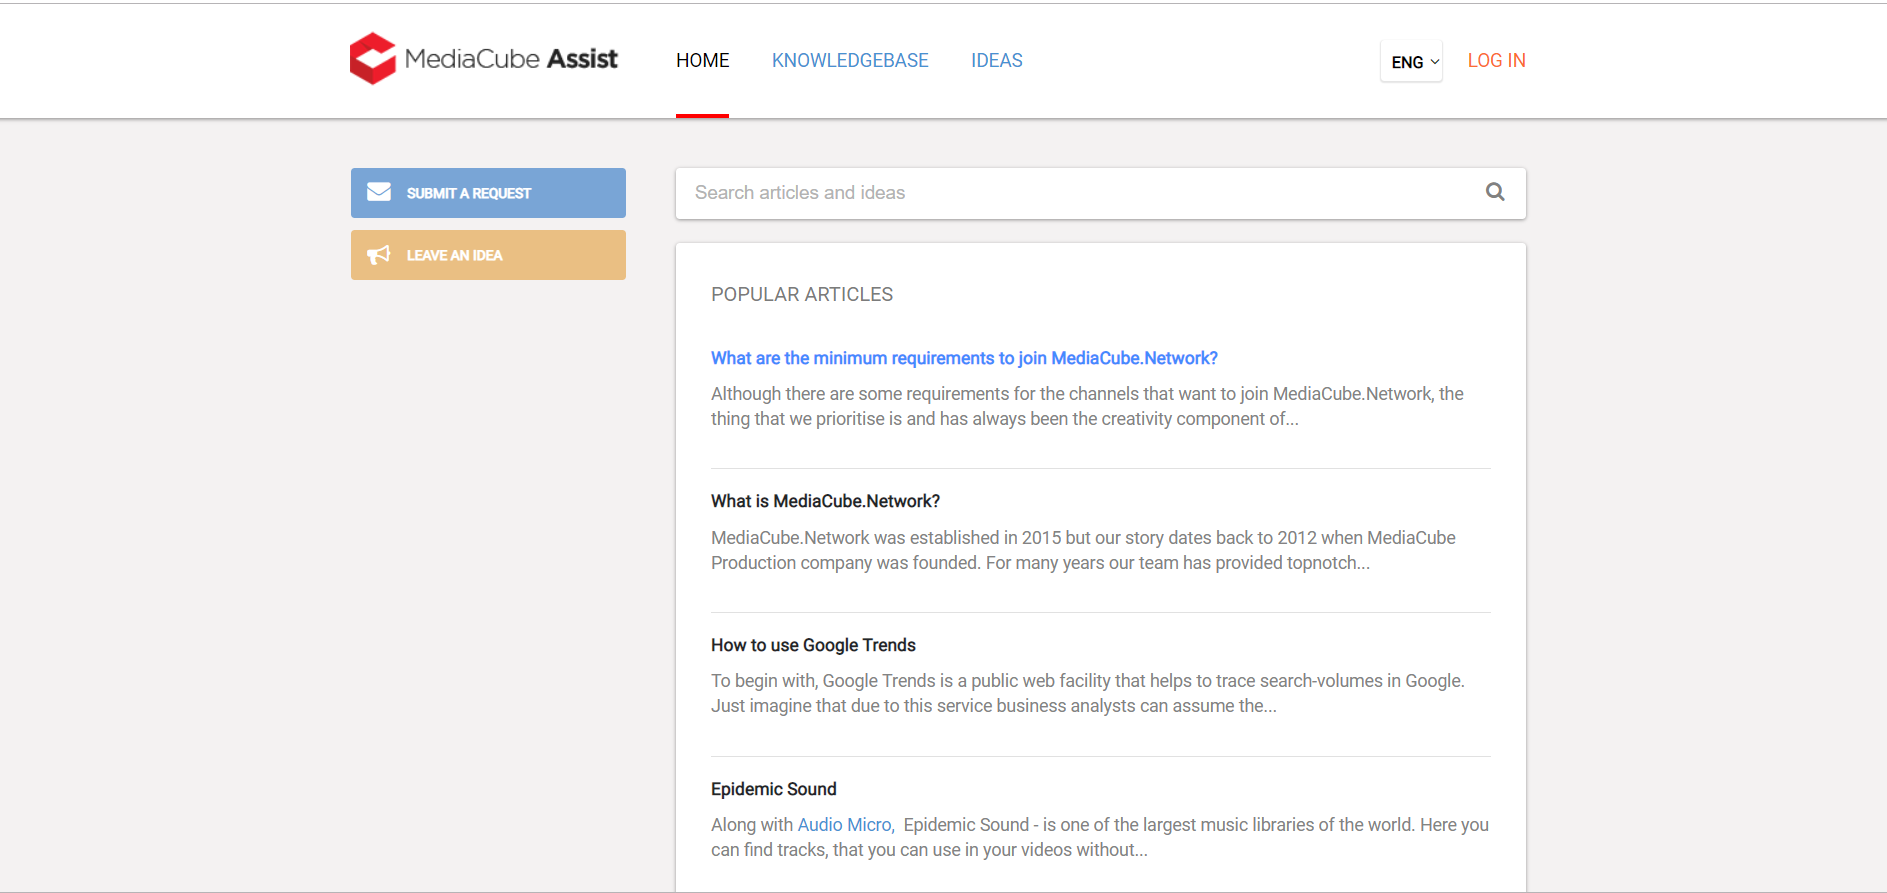This screenshot has width=1887, height=893.
Task: Click the excerpt starting 'MediaCube.Network was established in 2015'
Action: click(x=1083, y=550)
